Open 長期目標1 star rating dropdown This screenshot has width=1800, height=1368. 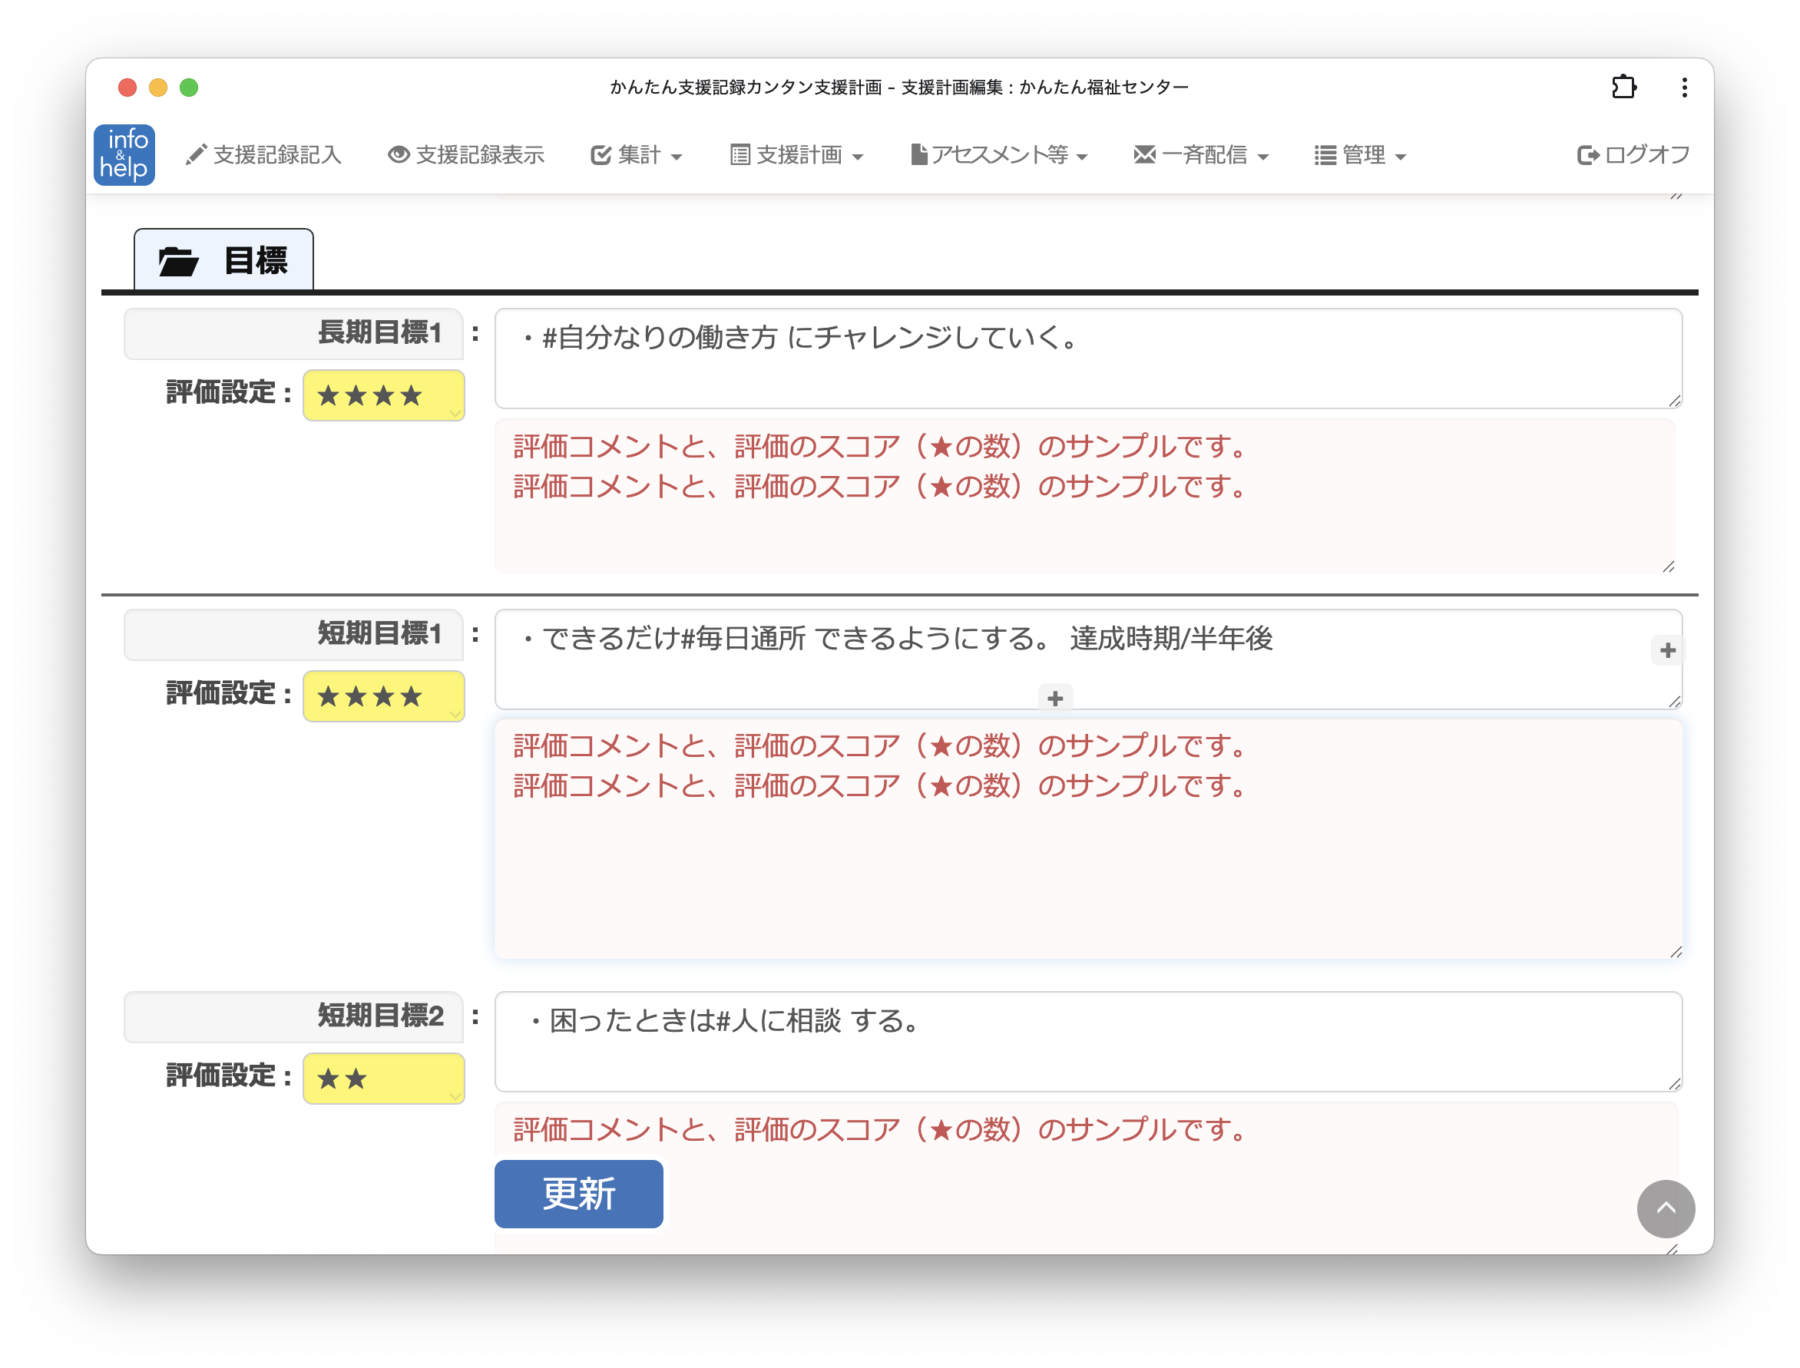[x=384, y=395]
